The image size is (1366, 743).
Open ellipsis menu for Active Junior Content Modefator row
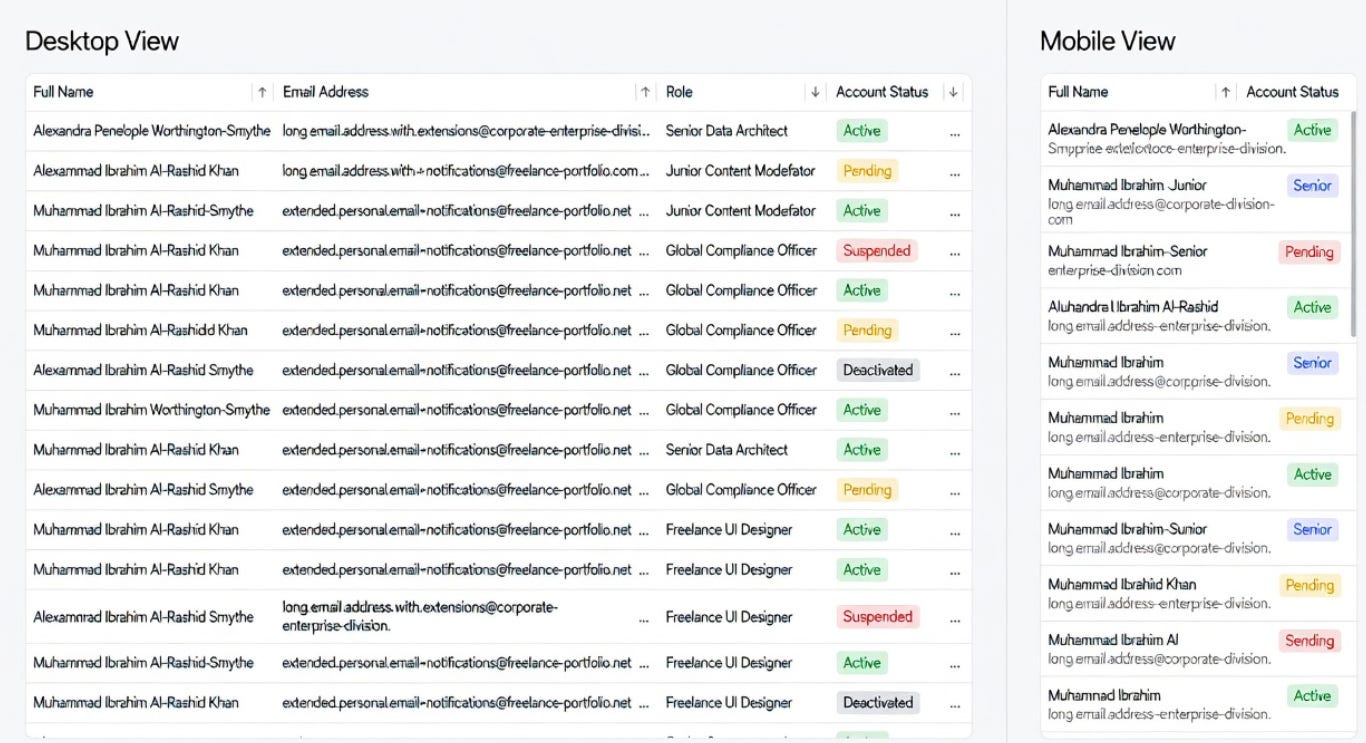[x=955, y=212]
